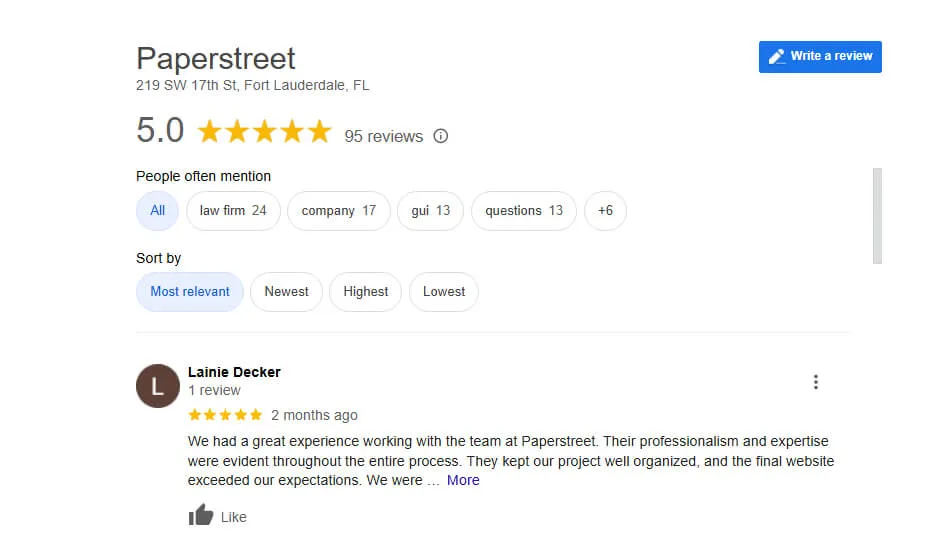Sort reviews by Newest

[x=286, y=292]
